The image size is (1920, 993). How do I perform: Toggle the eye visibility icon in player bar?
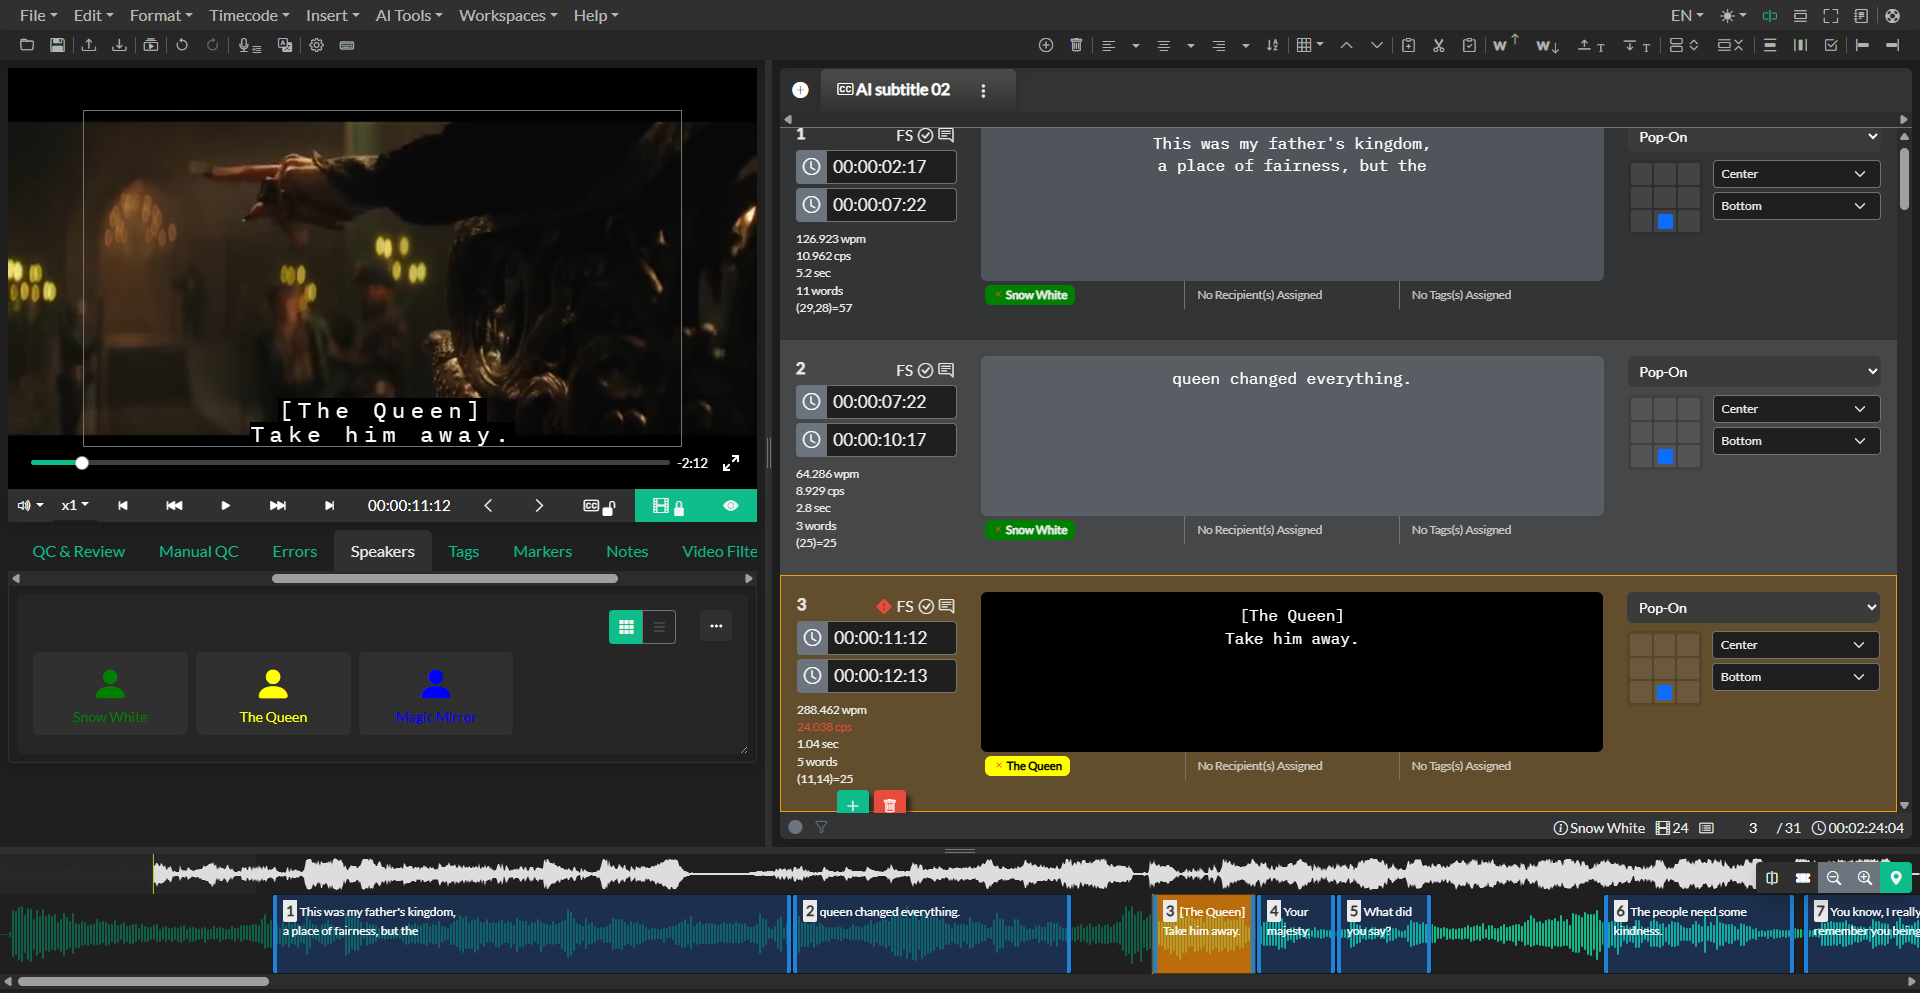click(731, 506)
